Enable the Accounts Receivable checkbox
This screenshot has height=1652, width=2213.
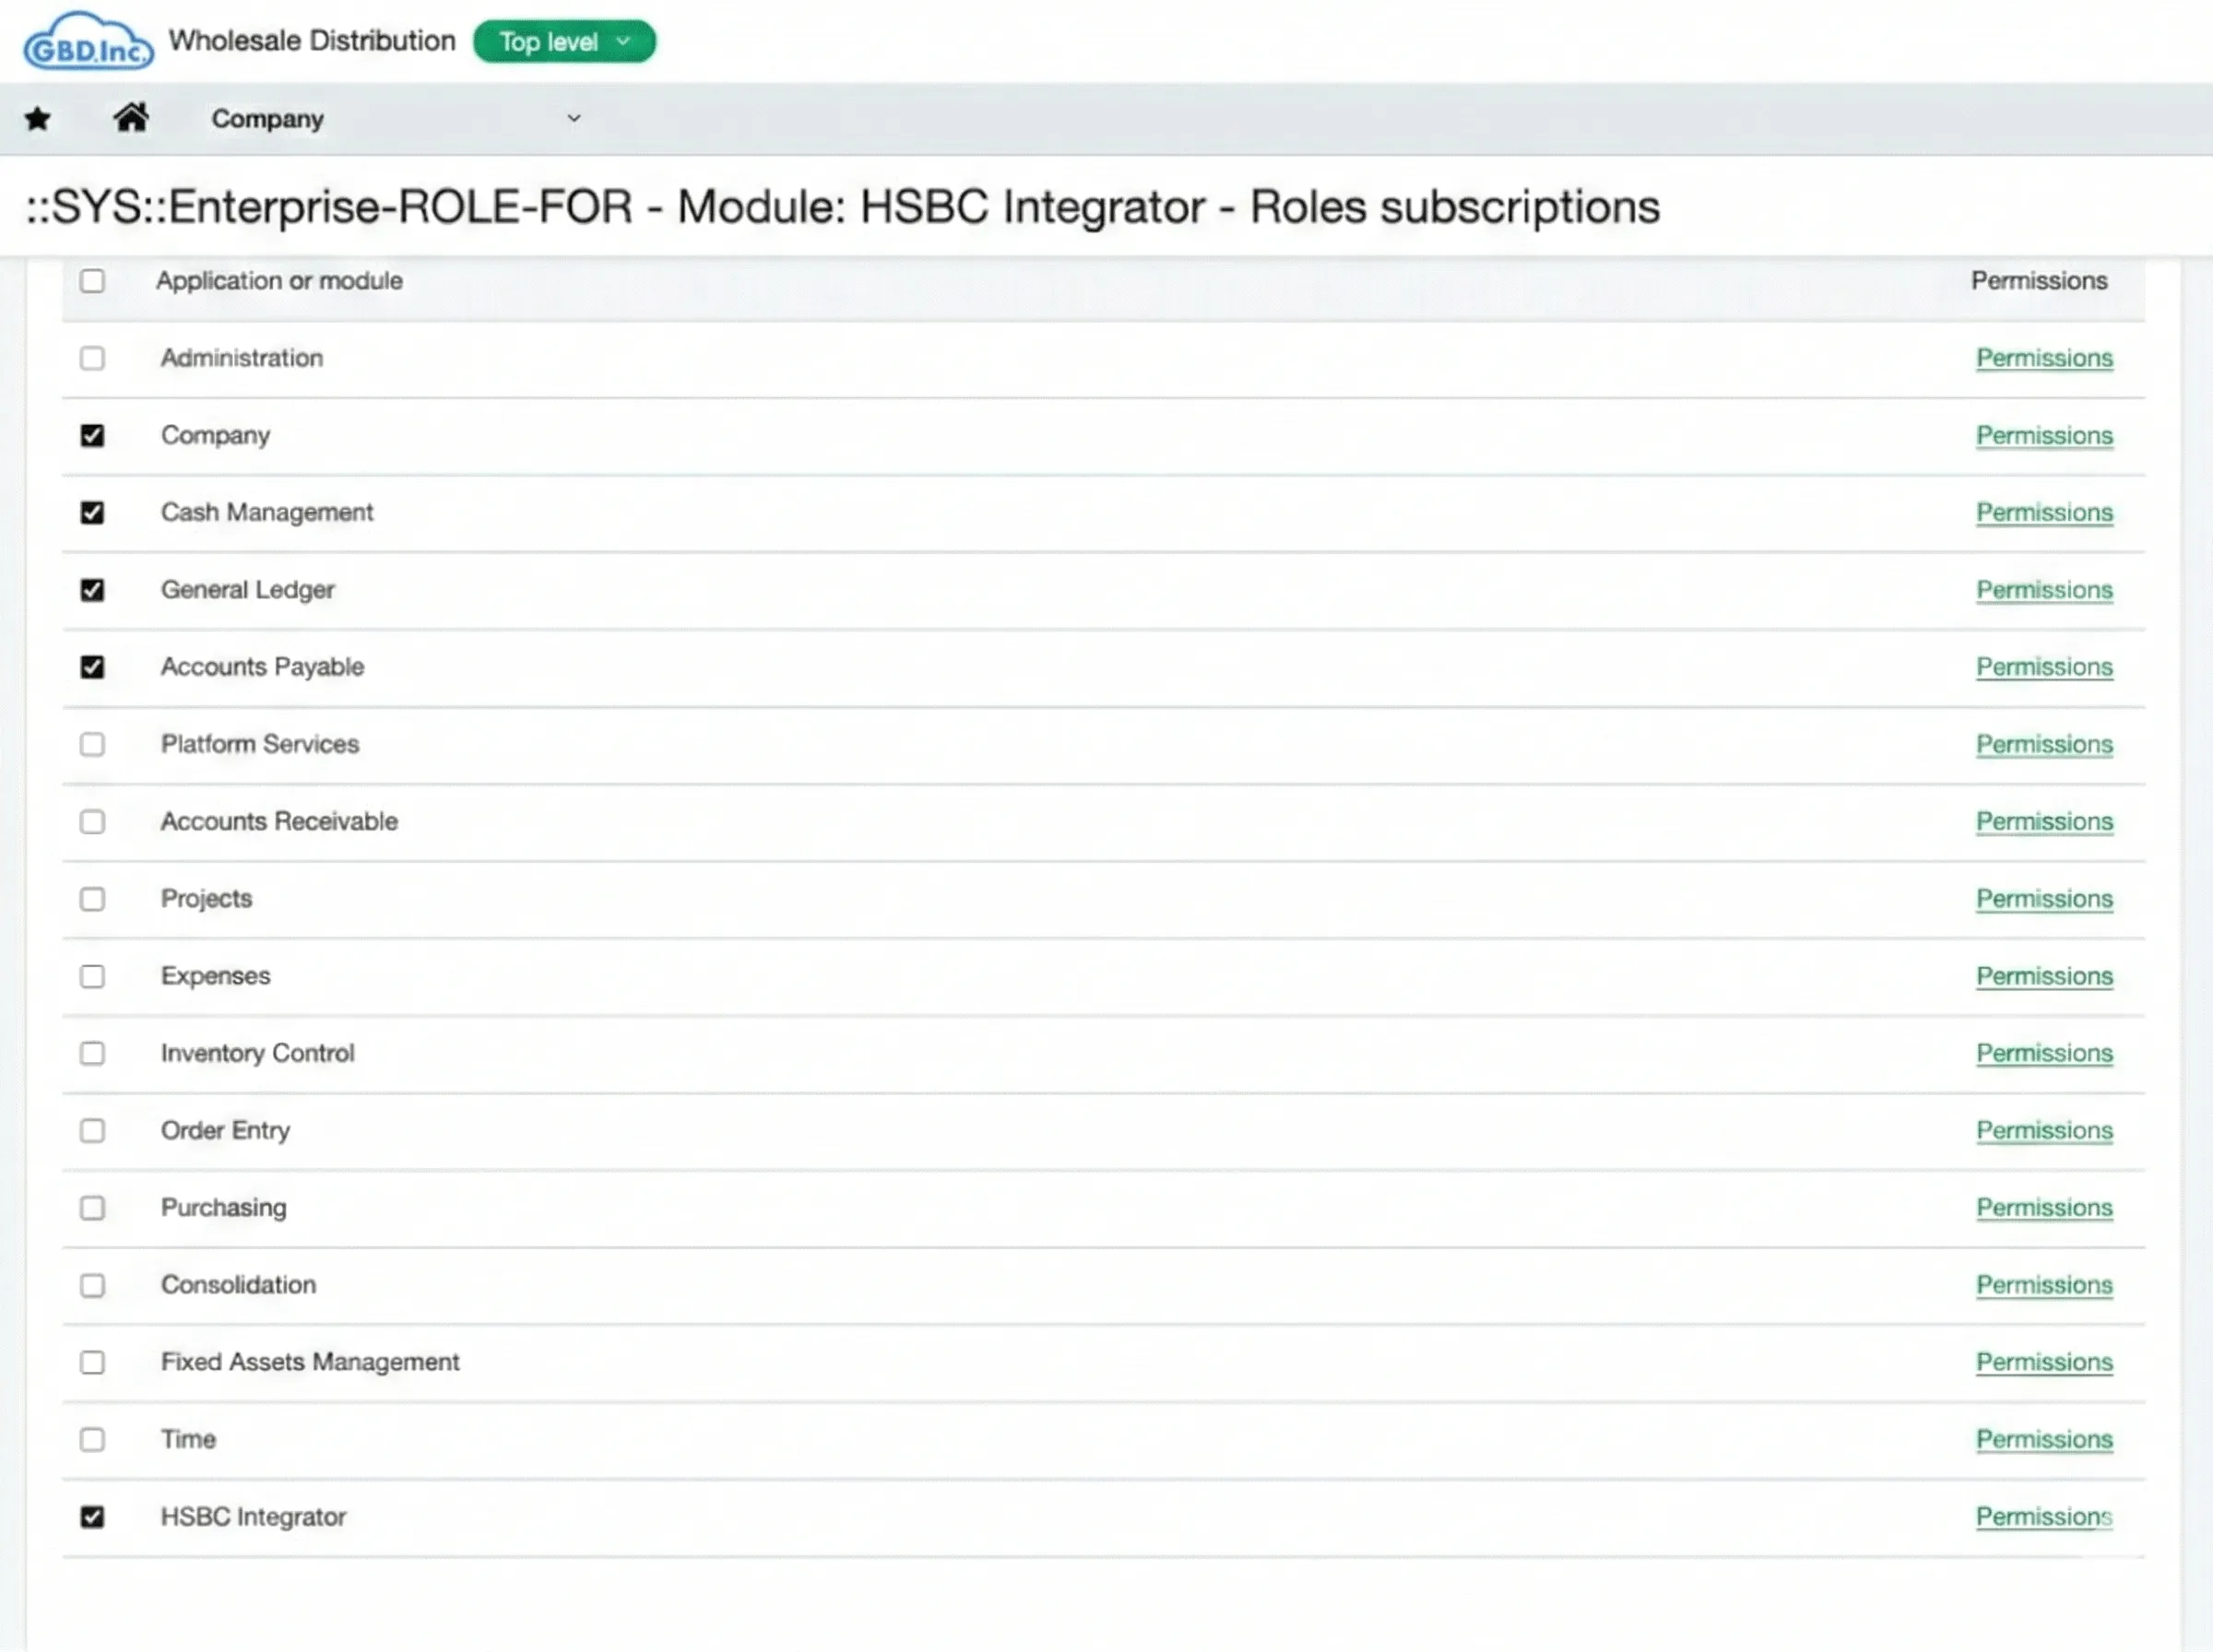92,822
